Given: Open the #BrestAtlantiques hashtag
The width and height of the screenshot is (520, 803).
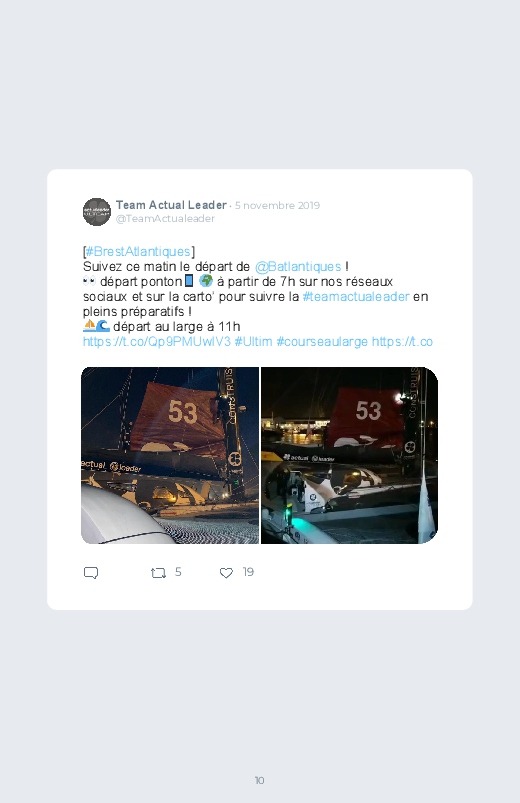Looking at the screenshot, I should click(138, 251).
